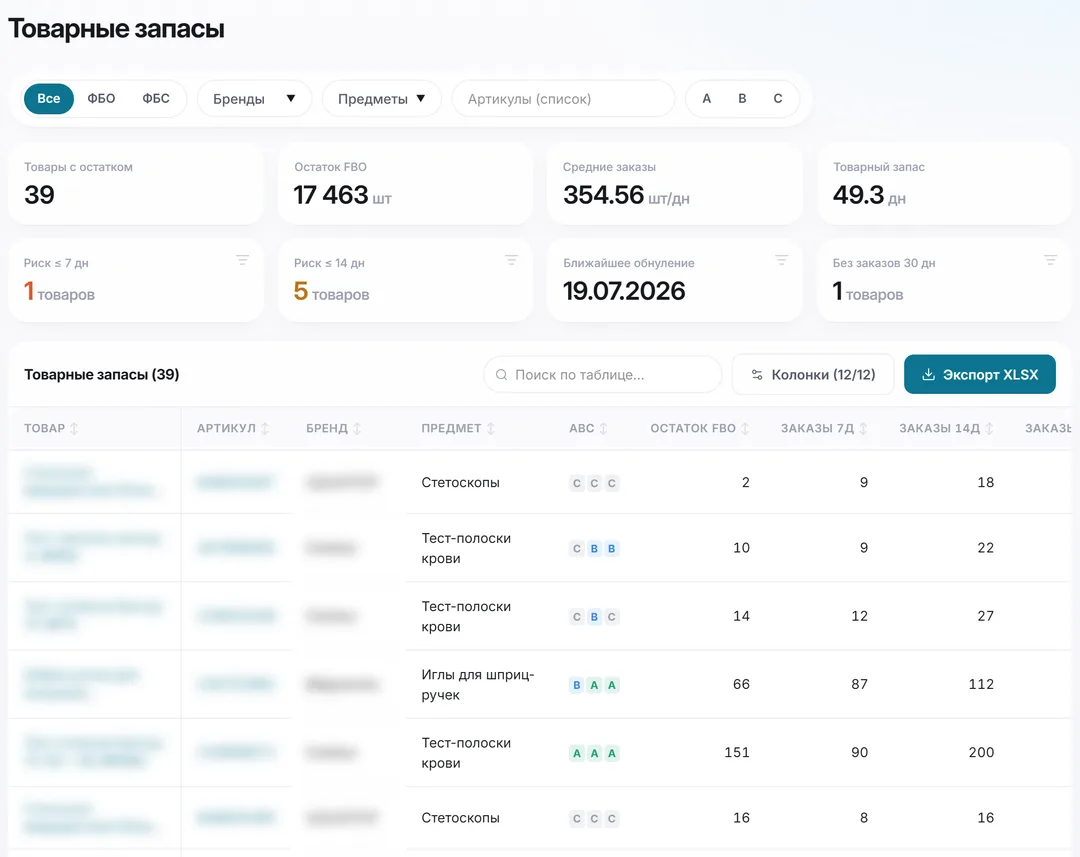Toggle ABC filter letter C
Viewport: 1080px width, 857px height.
[x=778, y=99]
